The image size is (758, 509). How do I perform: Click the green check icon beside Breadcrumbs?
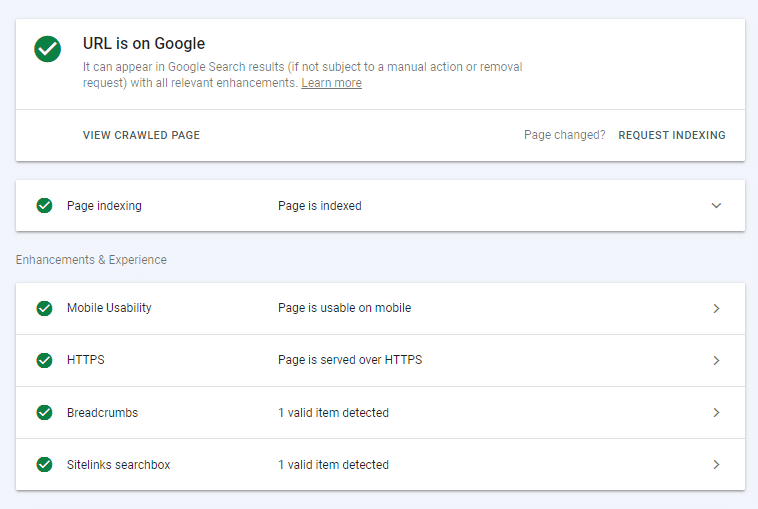[x=44, y=412]
